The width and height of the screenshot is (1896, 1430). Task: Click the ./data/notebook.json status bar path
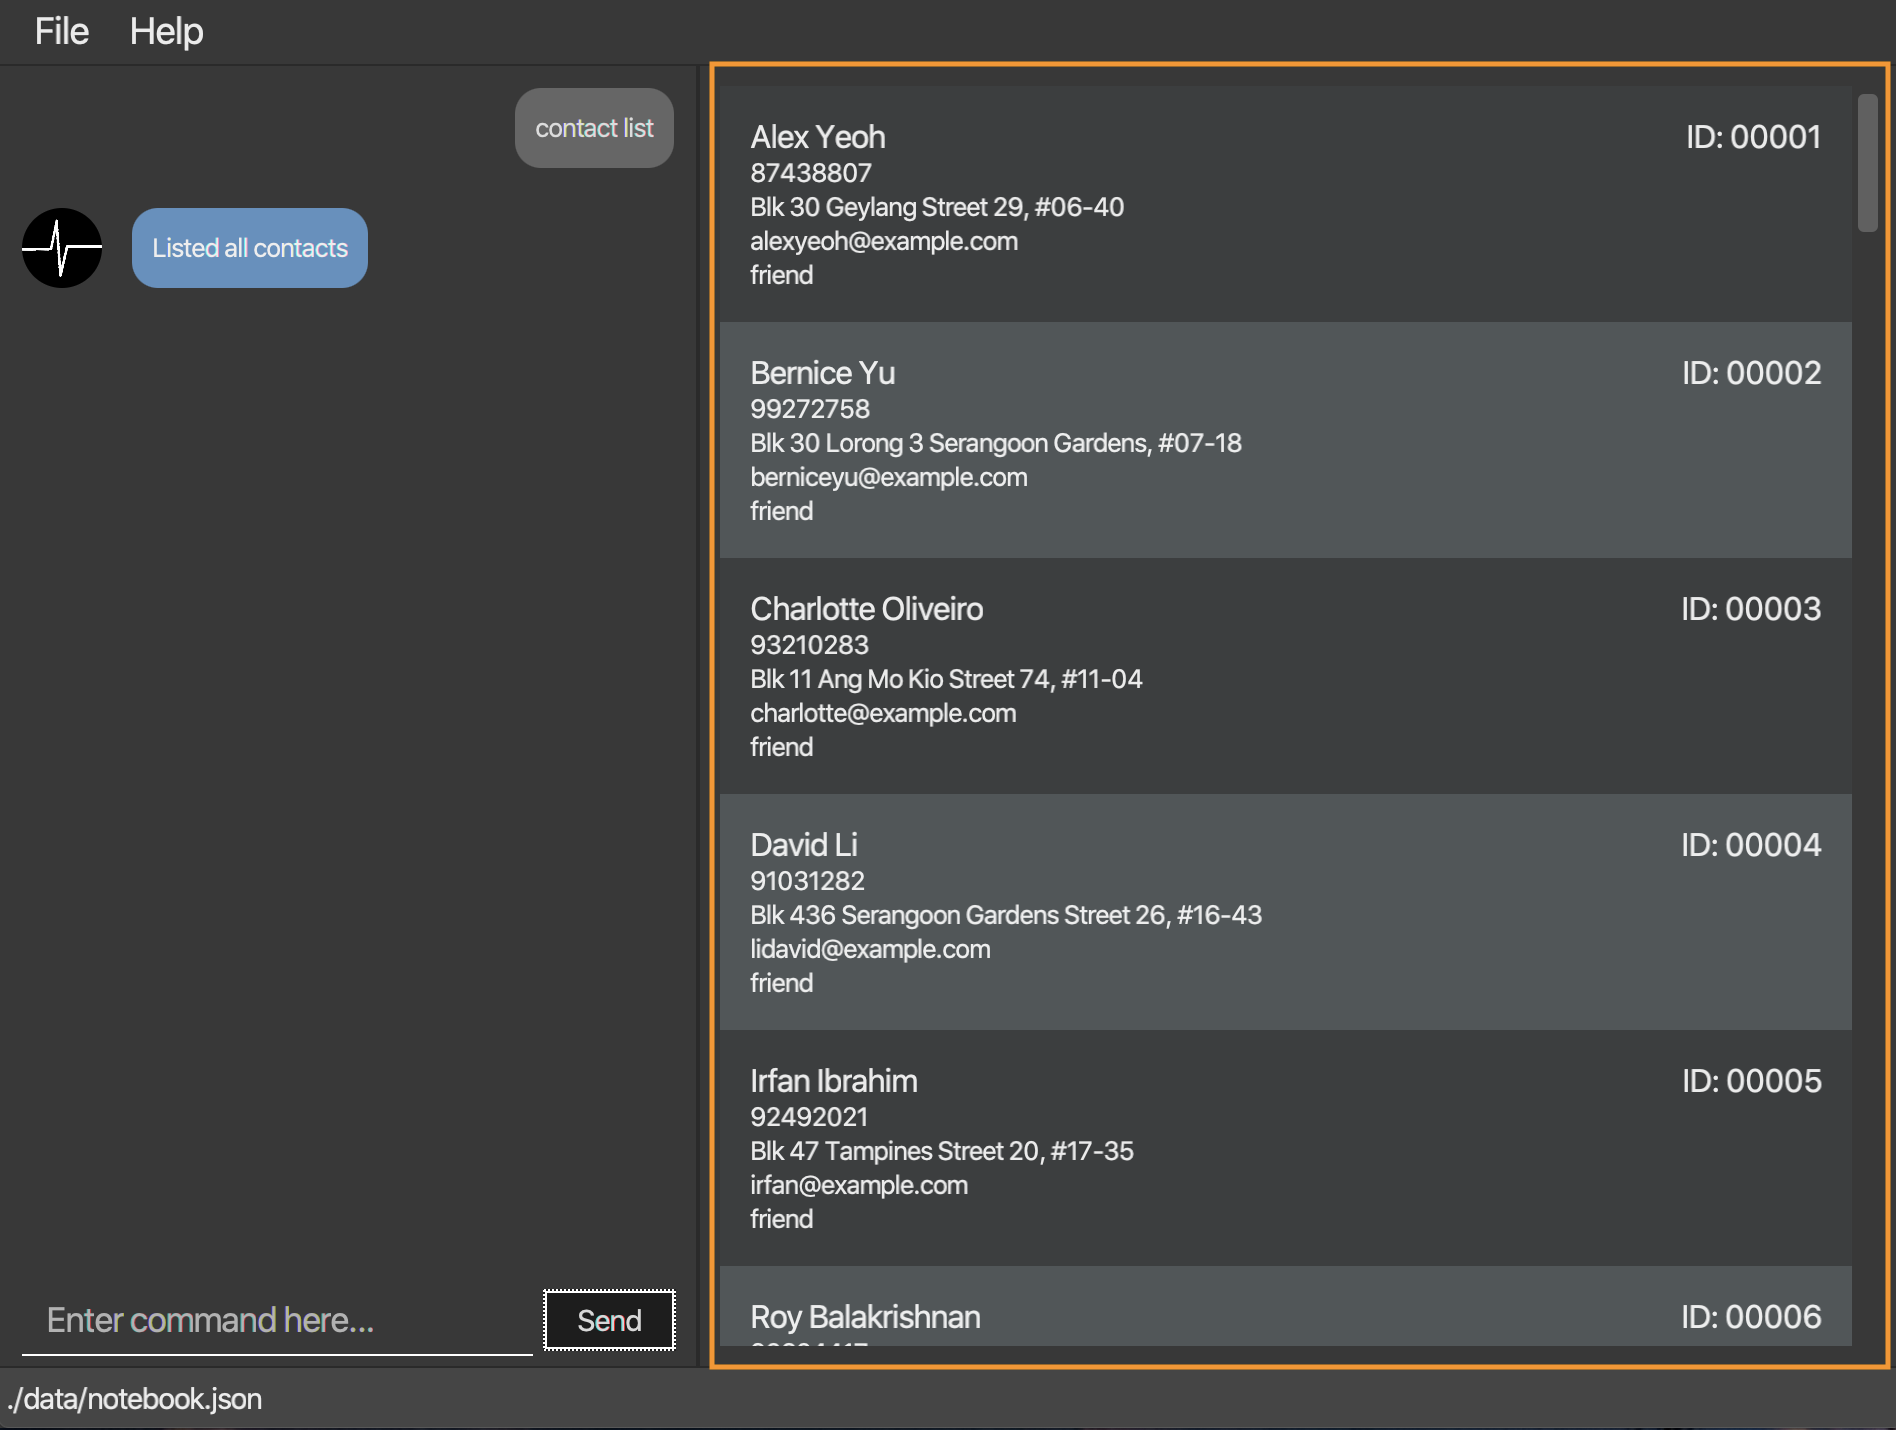click(x=135, y=1398)
